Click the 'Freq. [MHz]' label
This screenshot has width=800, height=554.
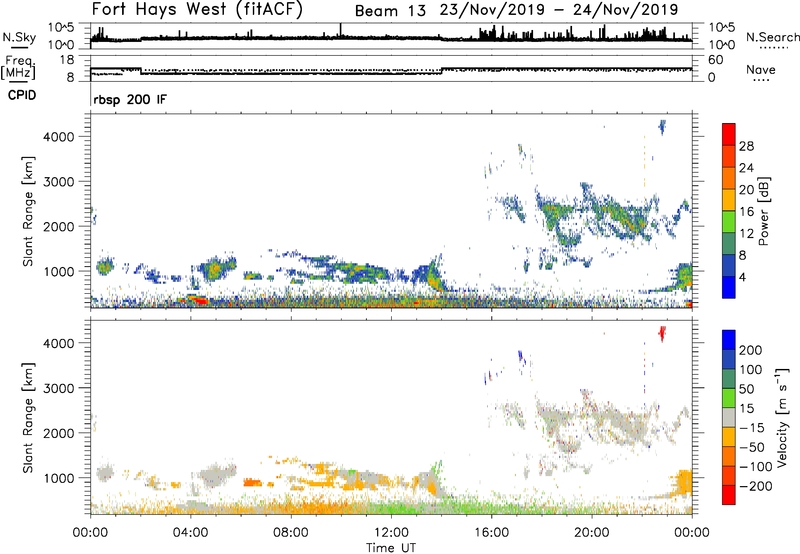pos(19,67)
